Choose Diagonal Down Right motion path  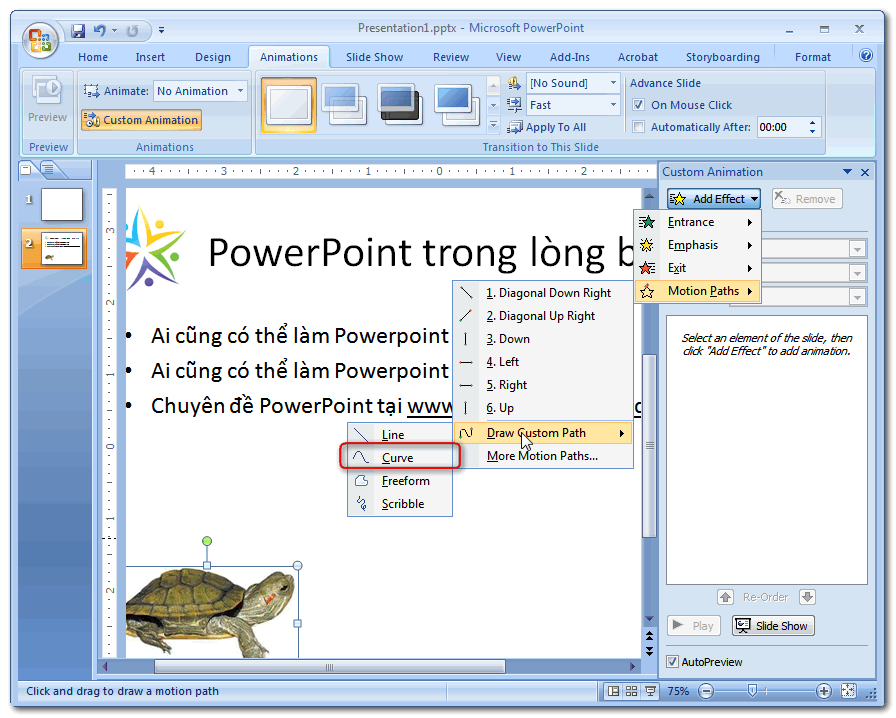[x=543, y=293]
